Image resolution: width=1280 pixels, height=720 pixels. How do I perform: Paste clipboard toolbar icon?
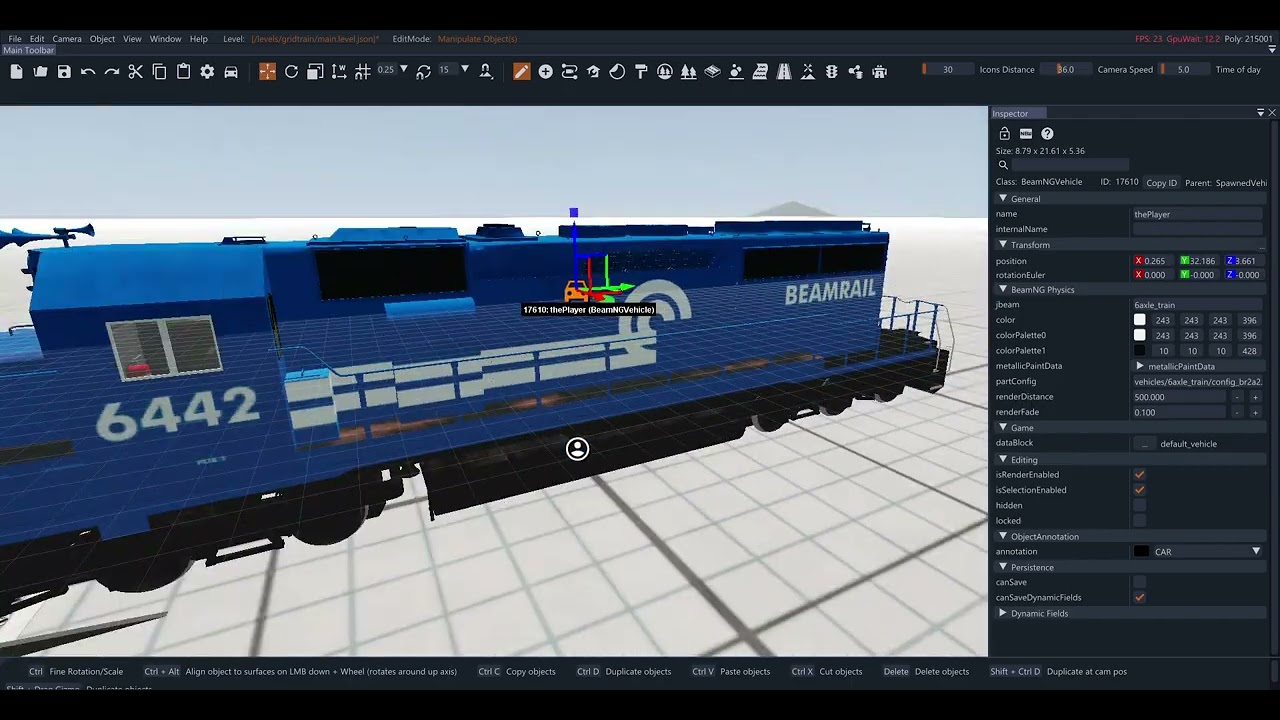coord(183,71)
